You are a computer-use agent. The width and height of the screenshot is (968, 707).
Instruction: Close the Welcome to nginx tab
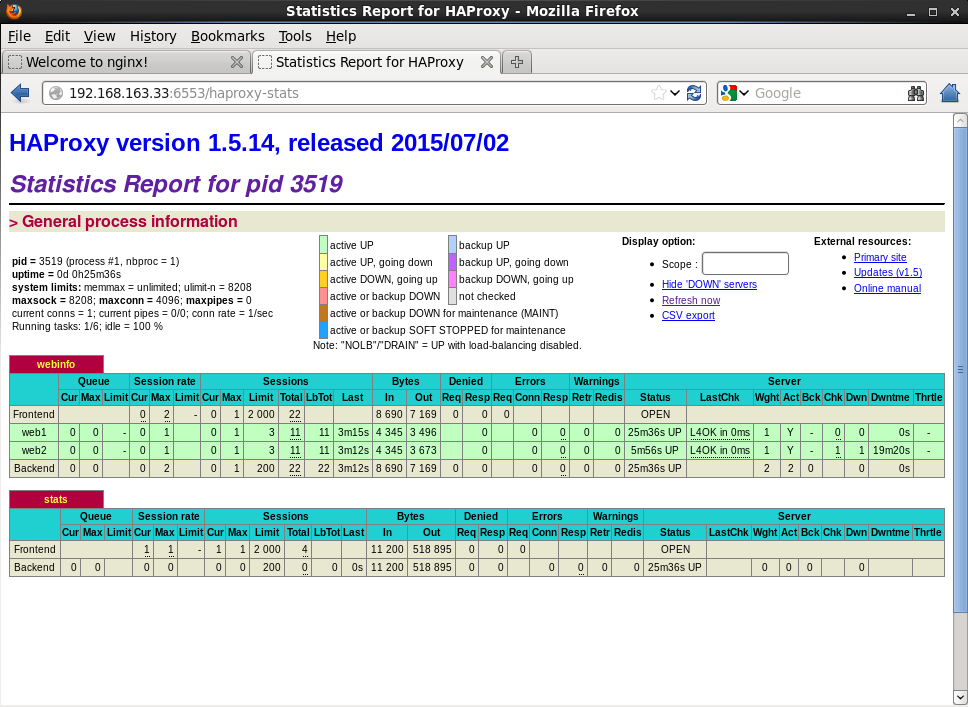[x=237, y=62]
